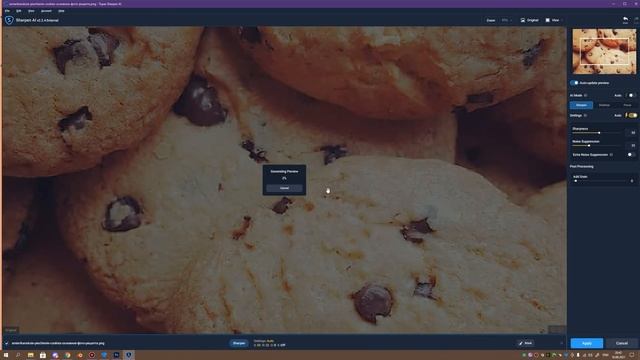Click Extra Noise Suppression info icon
Screen dimensions: 640x360
[611, 155]
